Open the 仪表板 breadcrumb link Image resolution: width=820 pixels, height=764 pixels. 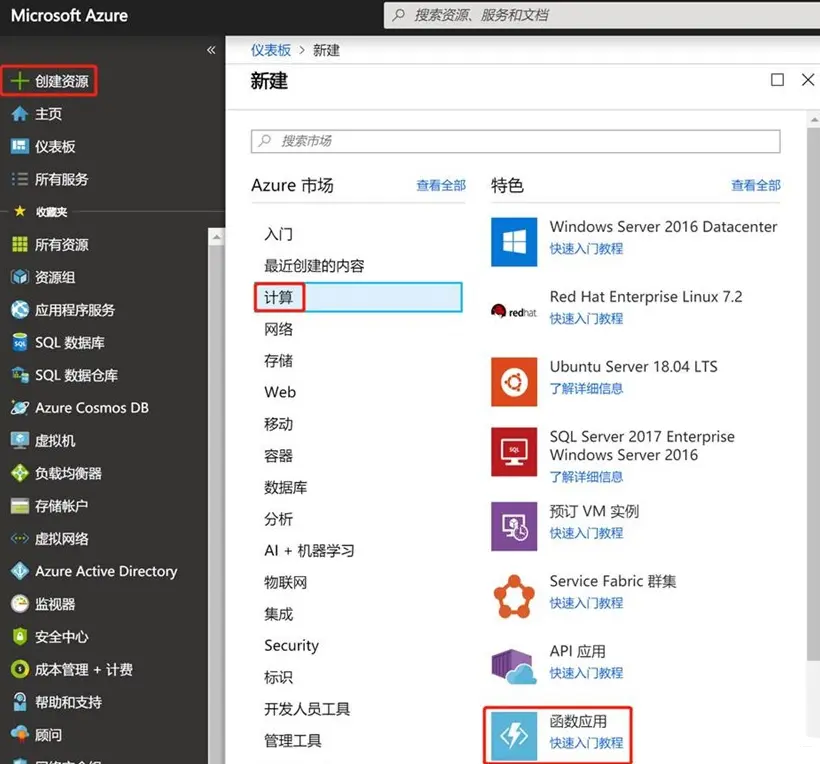271,50
